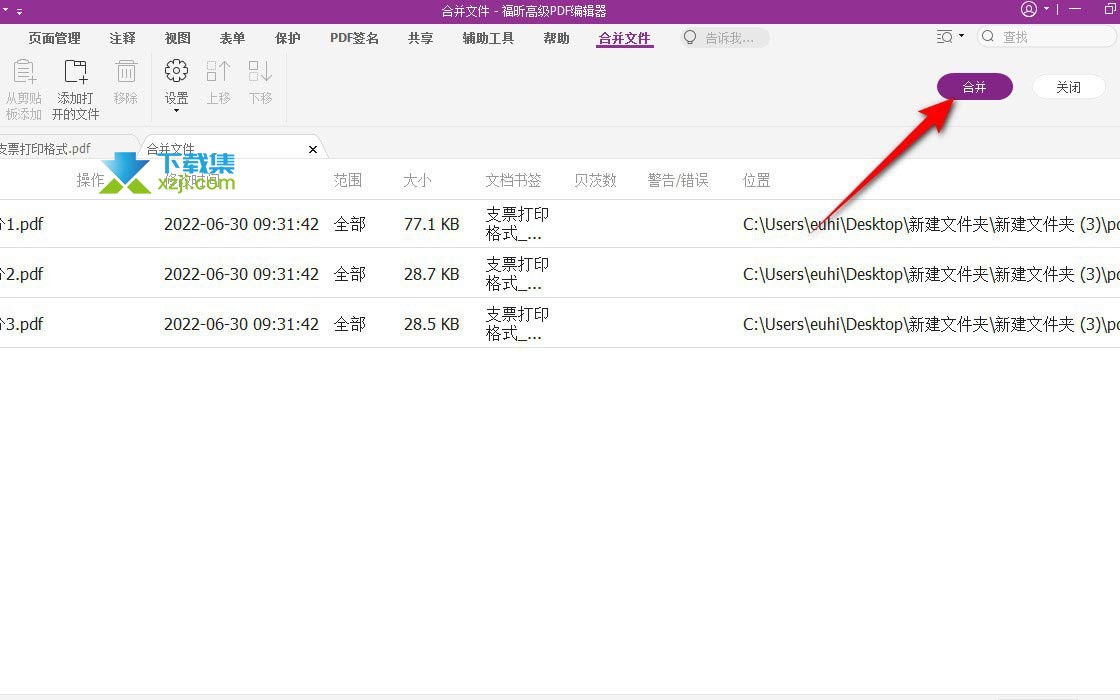1120x700 pixels.
Task: Click the Add from Clipboard icon
Action: pos(24,71)
